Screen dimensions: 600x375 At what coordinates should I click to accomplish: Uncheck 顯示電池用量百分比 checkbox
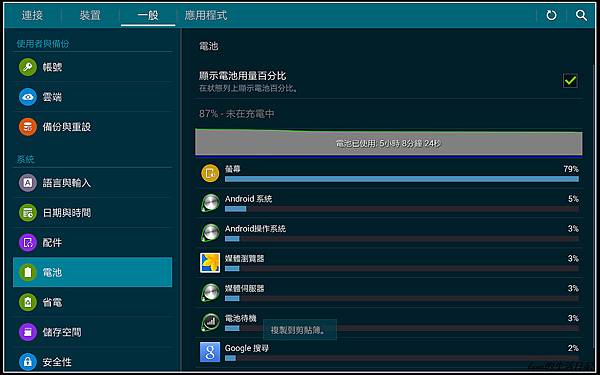point(570,81)
